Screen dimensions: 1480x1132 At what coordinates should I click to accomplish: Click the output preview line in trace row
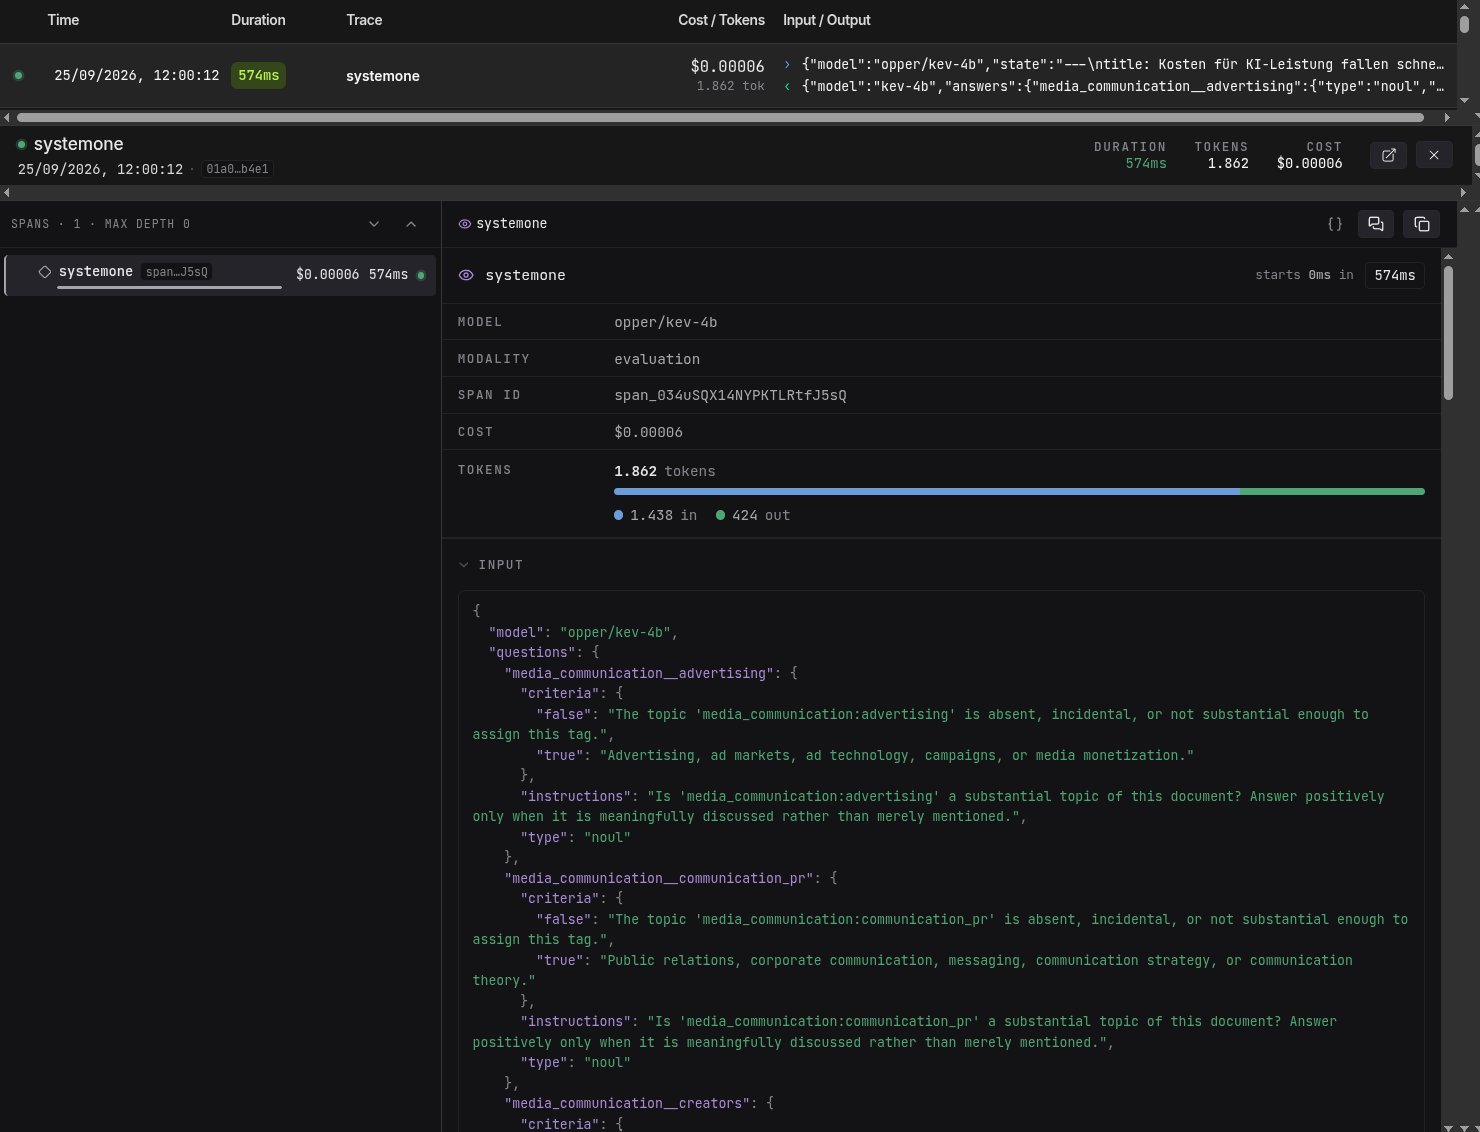click(x=1114, y=86)
